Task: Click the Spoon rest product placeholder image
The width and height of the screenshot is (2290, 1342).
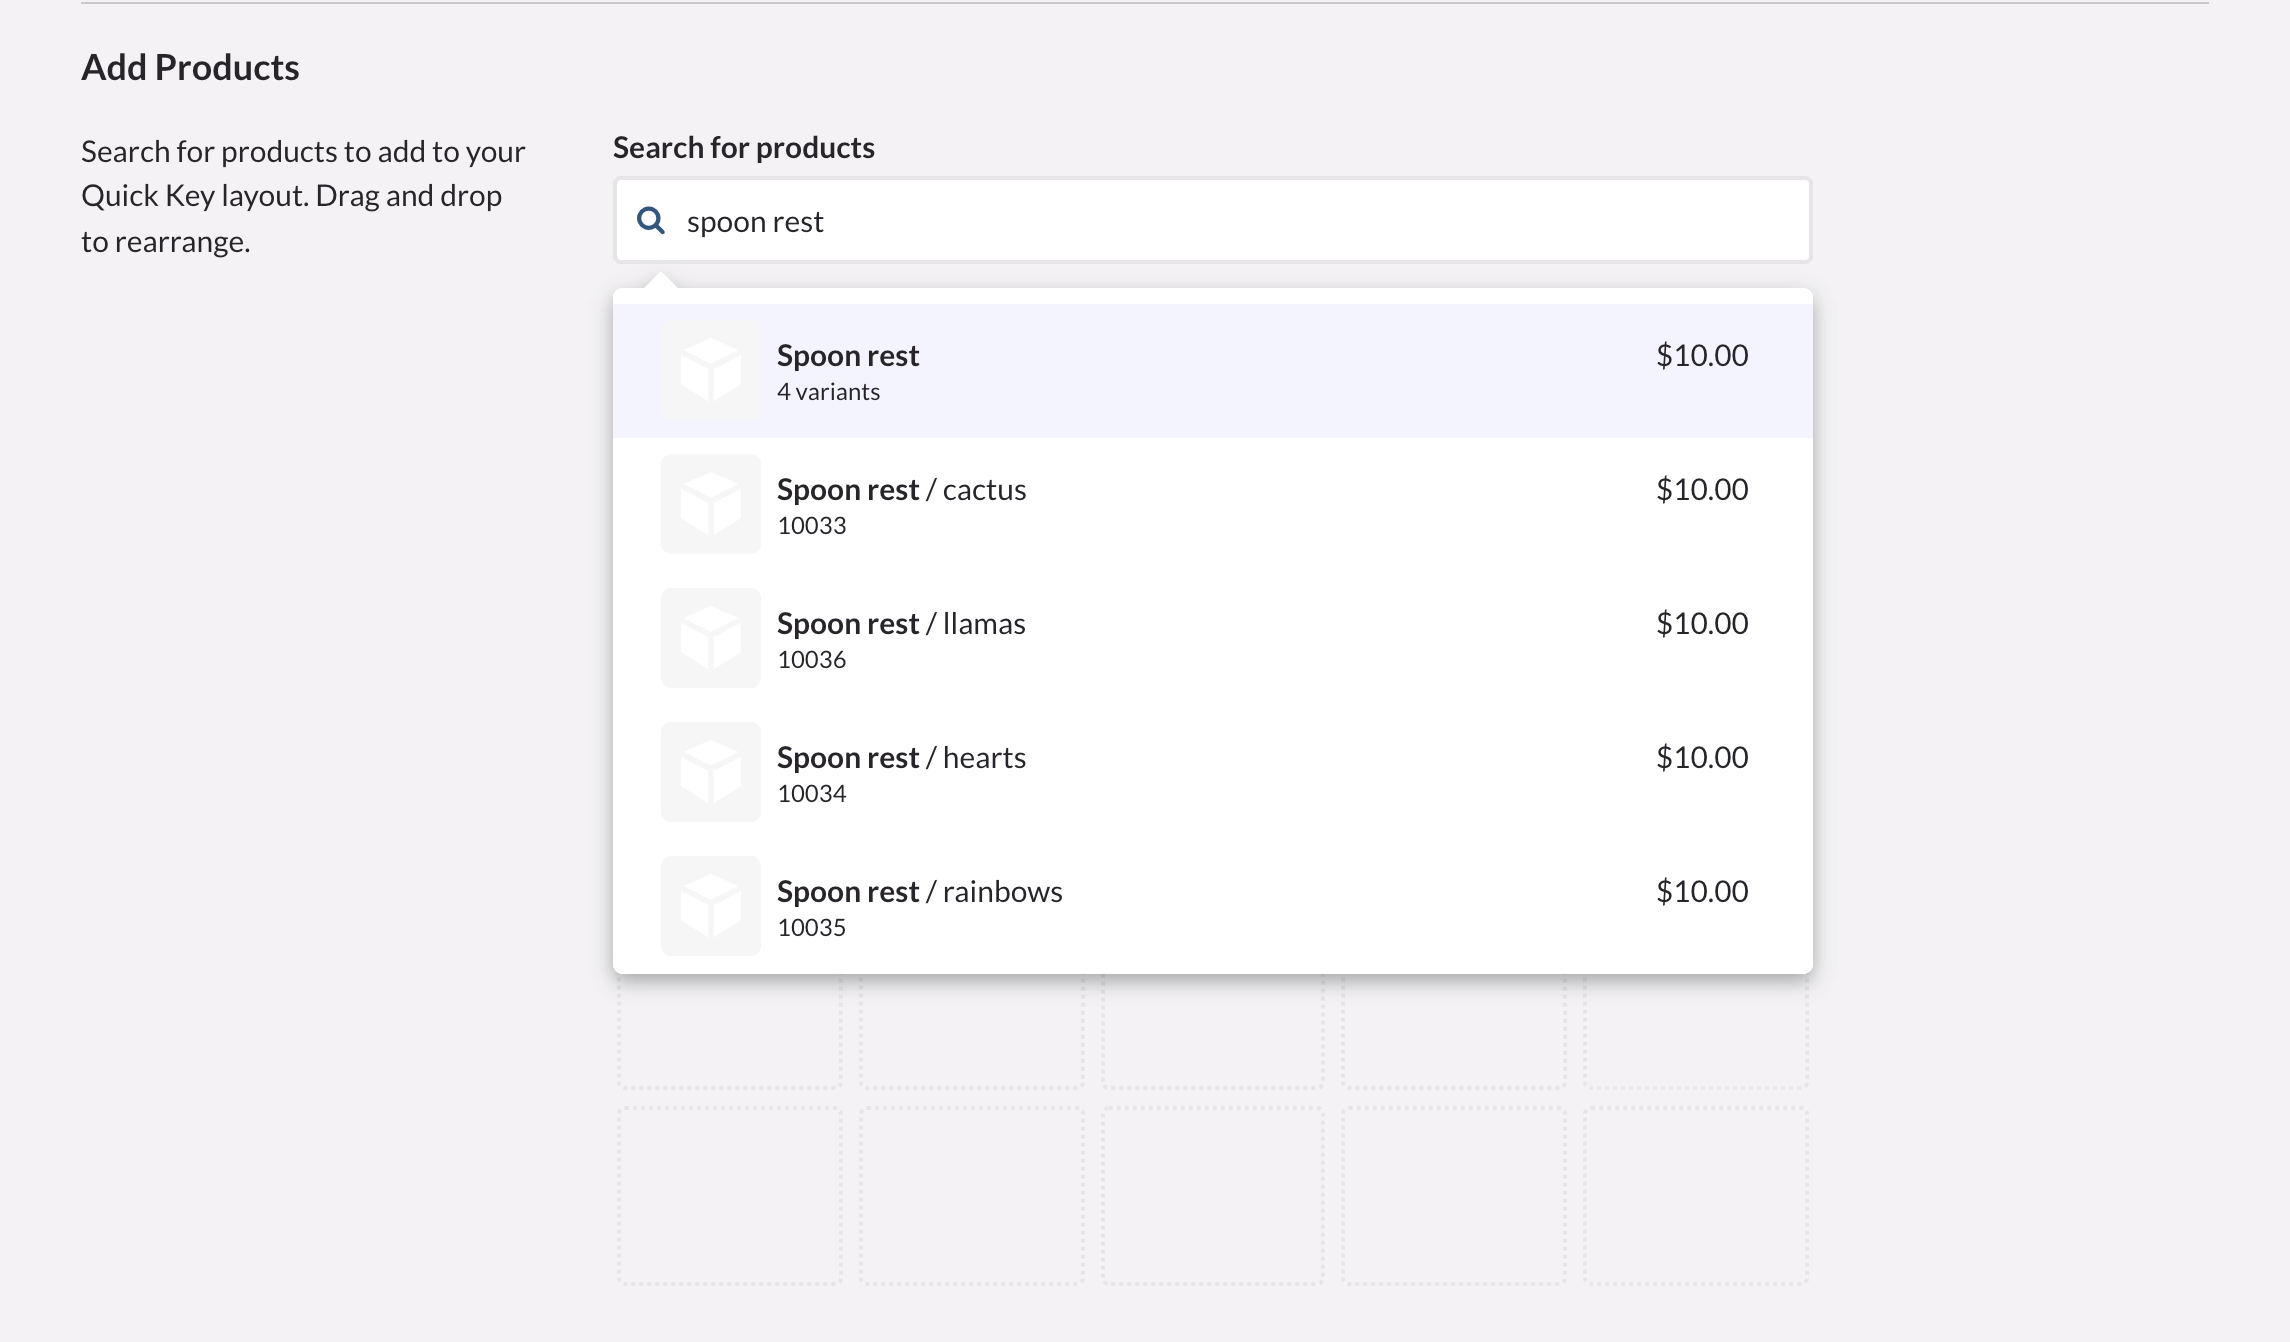Action: coord(710,370)
